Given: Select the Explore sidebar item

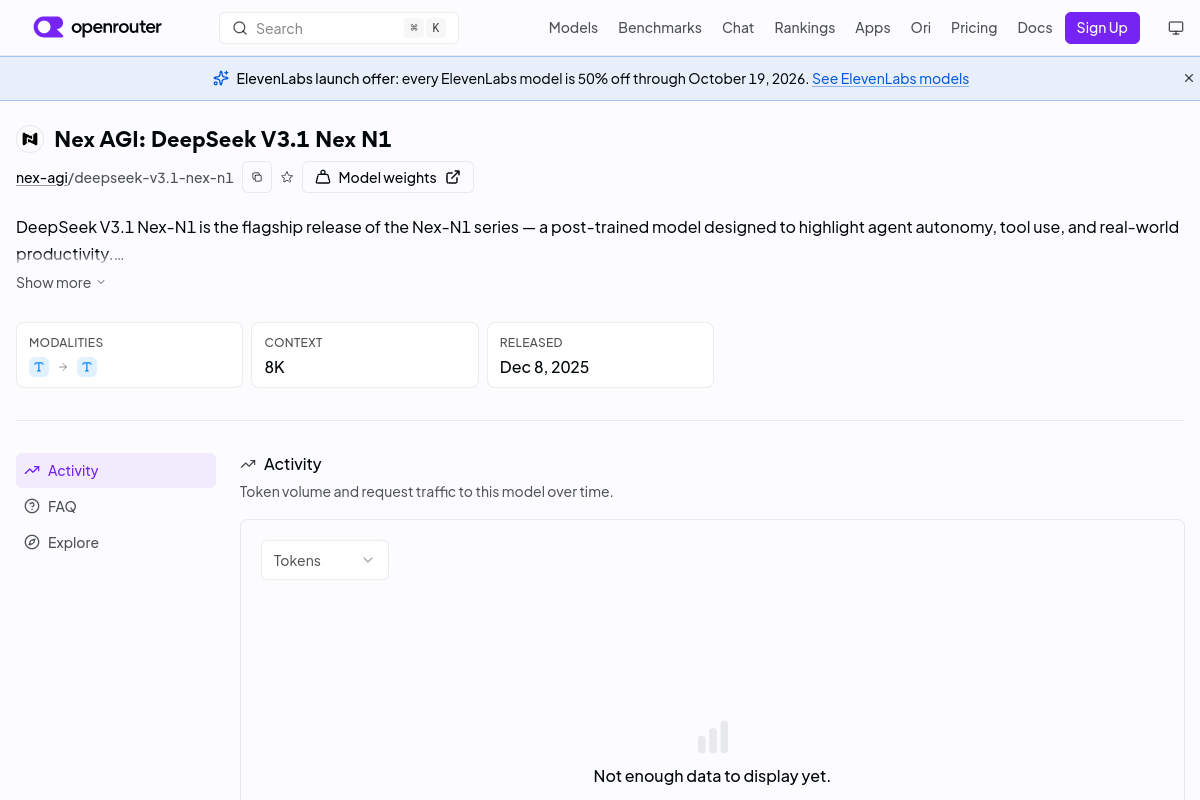Looking at the screenshot, I should click(116, 542).
